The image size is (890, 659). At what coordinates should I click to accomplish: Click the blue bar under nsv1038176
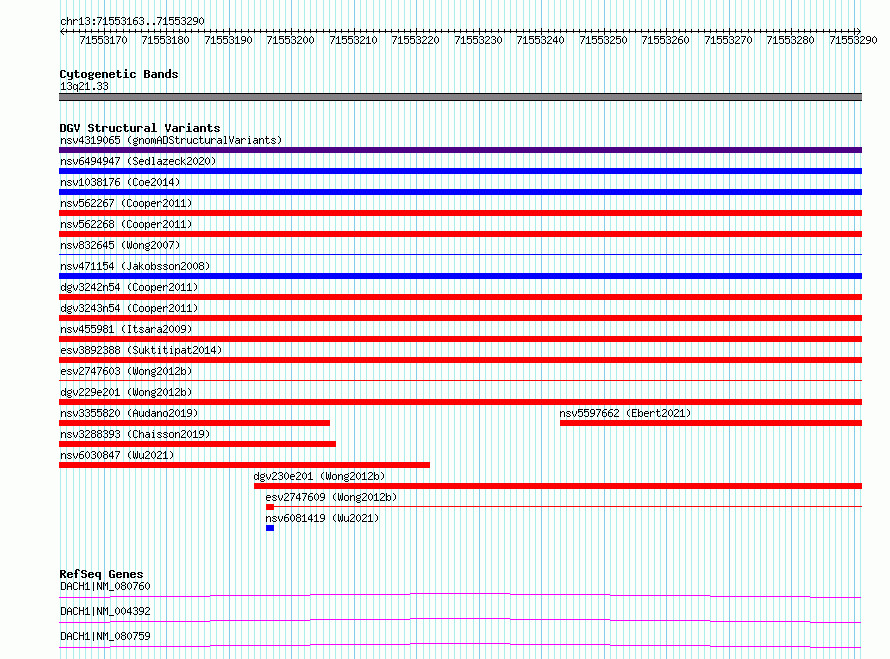point(460,192)
